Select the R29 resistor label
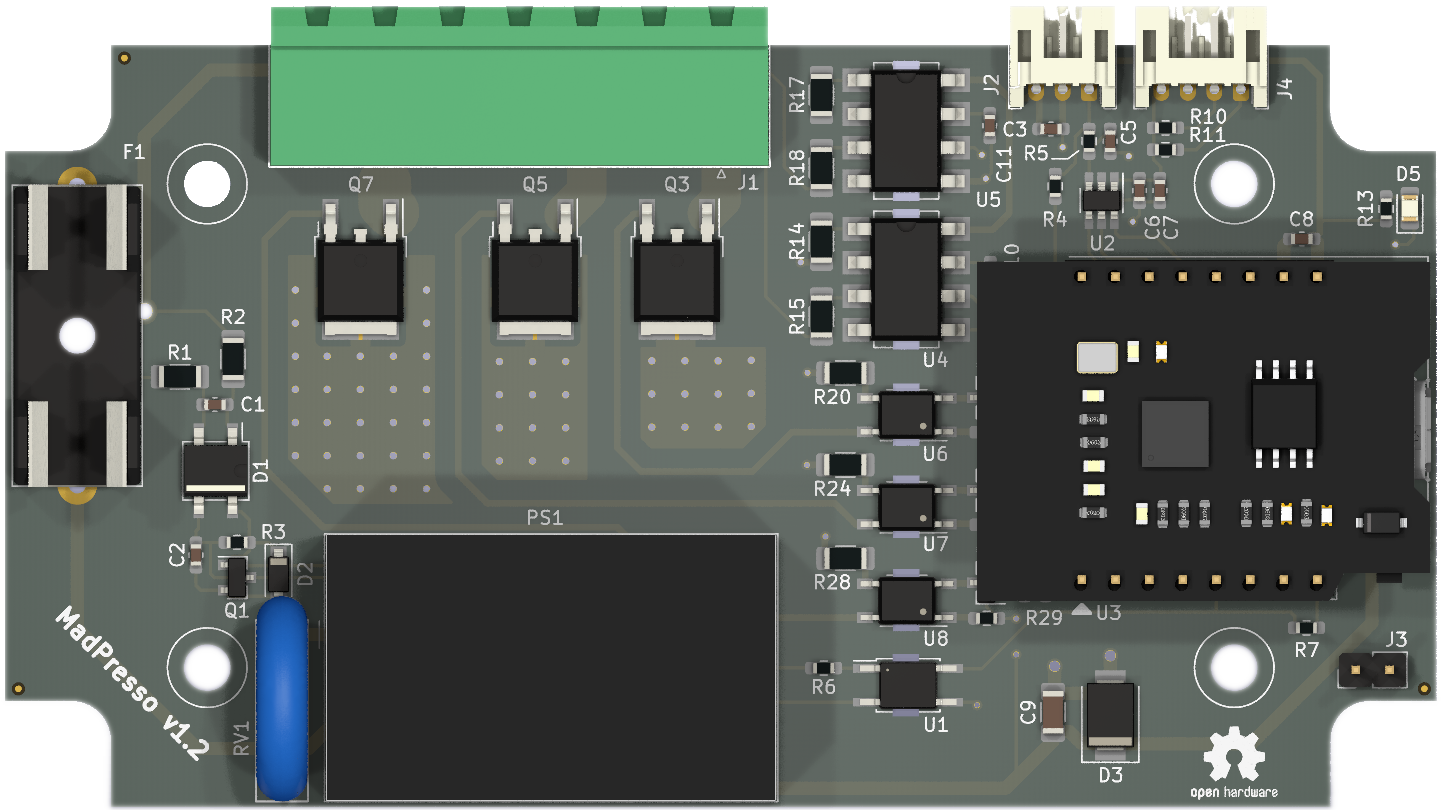Viewport: 1452px width, 810px height. (1044, 619)
